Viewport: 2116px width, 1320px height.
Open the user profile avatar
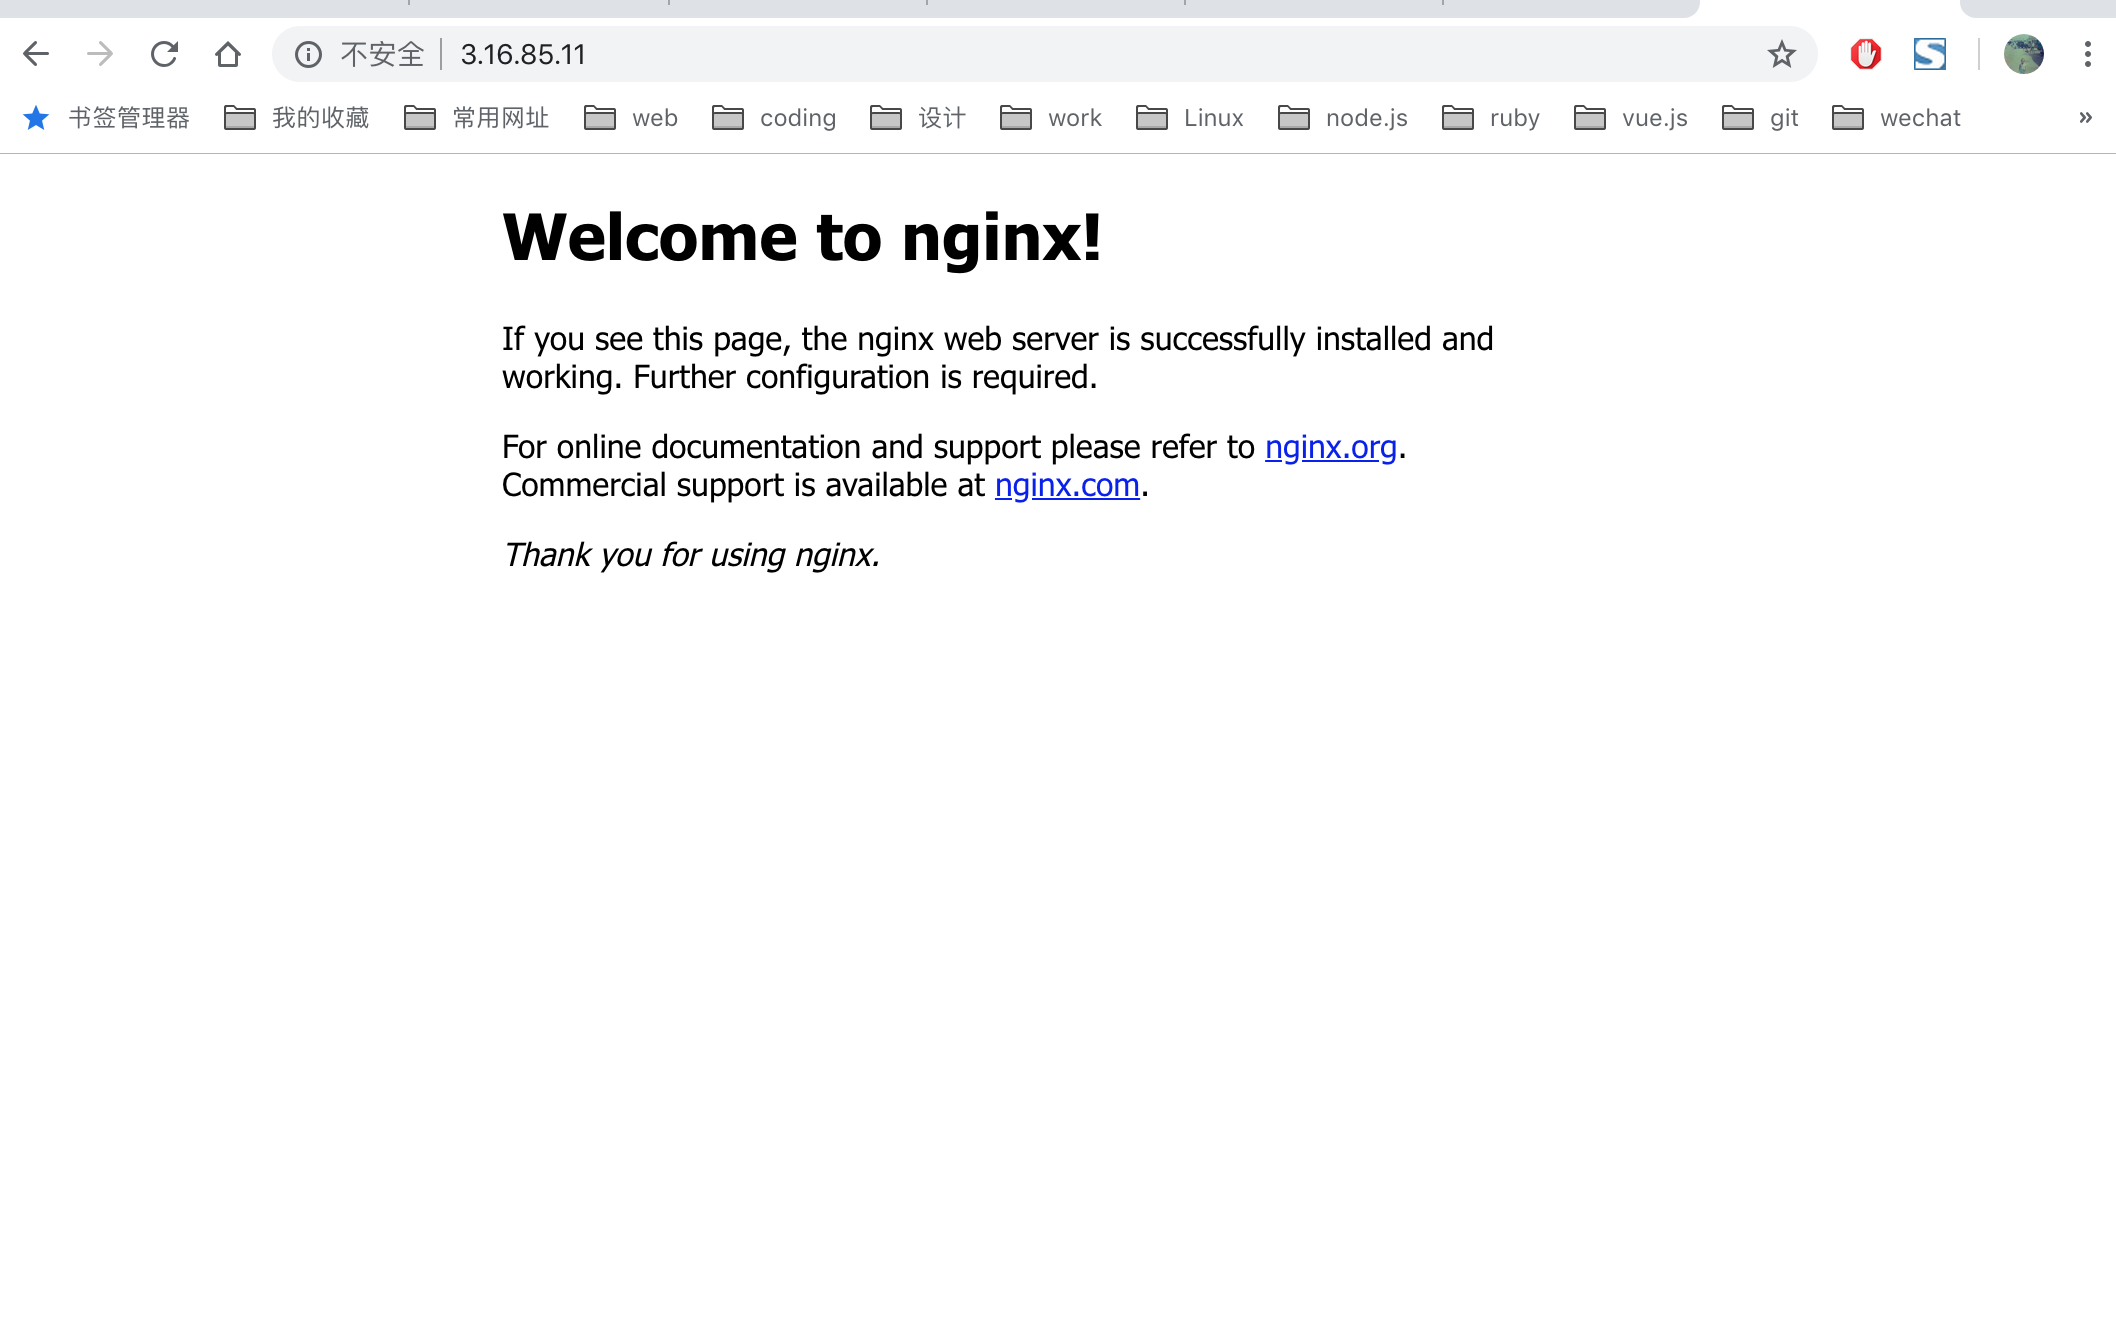pos(2023,54)
